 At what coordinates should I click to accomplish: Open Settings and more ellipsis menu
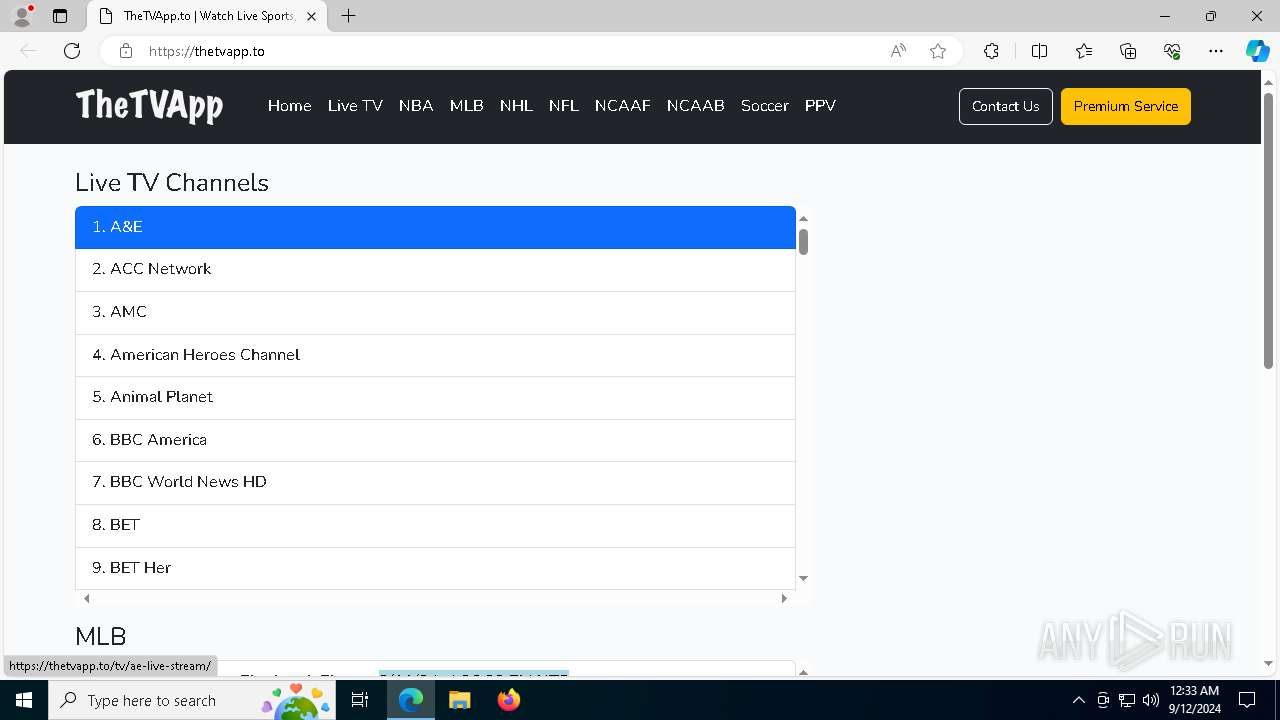coord(1216,51)
